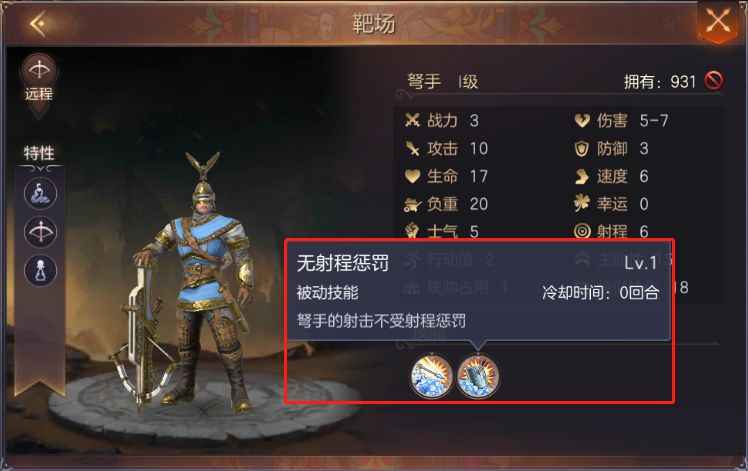The width and height of the screenshot is (748, 471).
Task: Click the 战力 crossed swords stat icon
Action: pyautogui.click(x=412, y=120)
